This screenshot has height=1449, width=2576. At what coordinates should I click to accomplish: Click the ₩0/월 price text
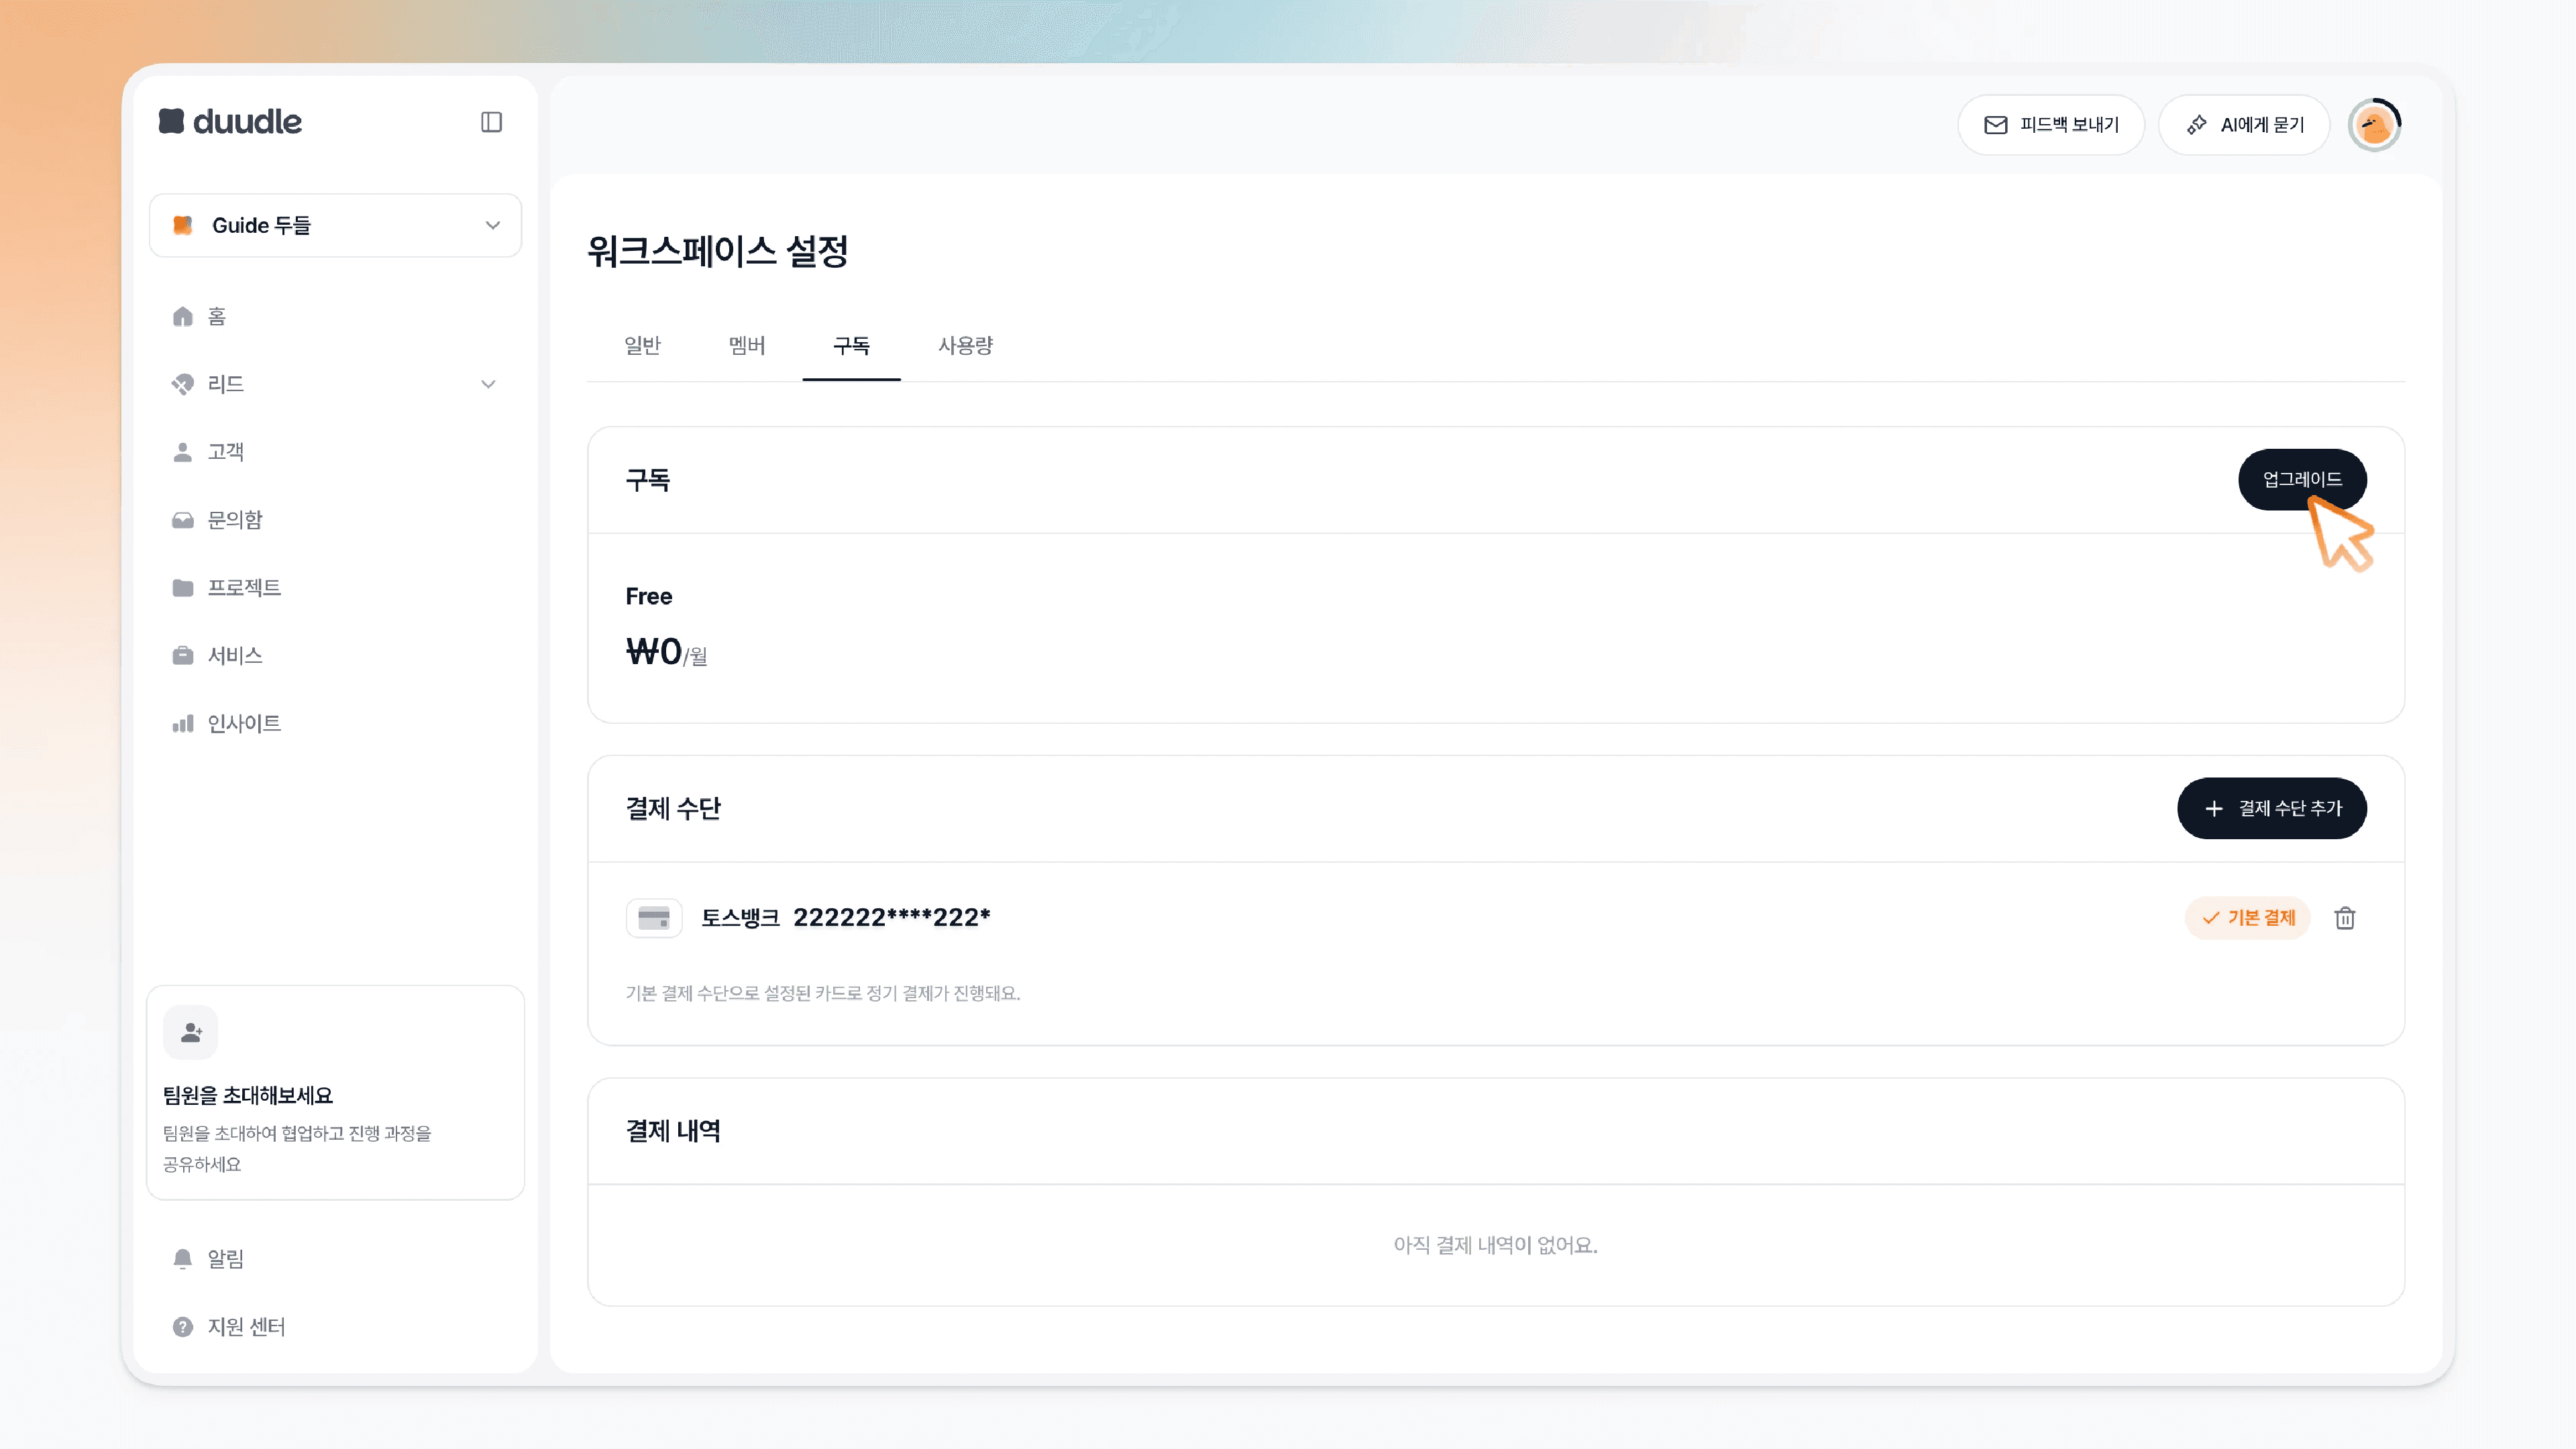click(666, 652)
